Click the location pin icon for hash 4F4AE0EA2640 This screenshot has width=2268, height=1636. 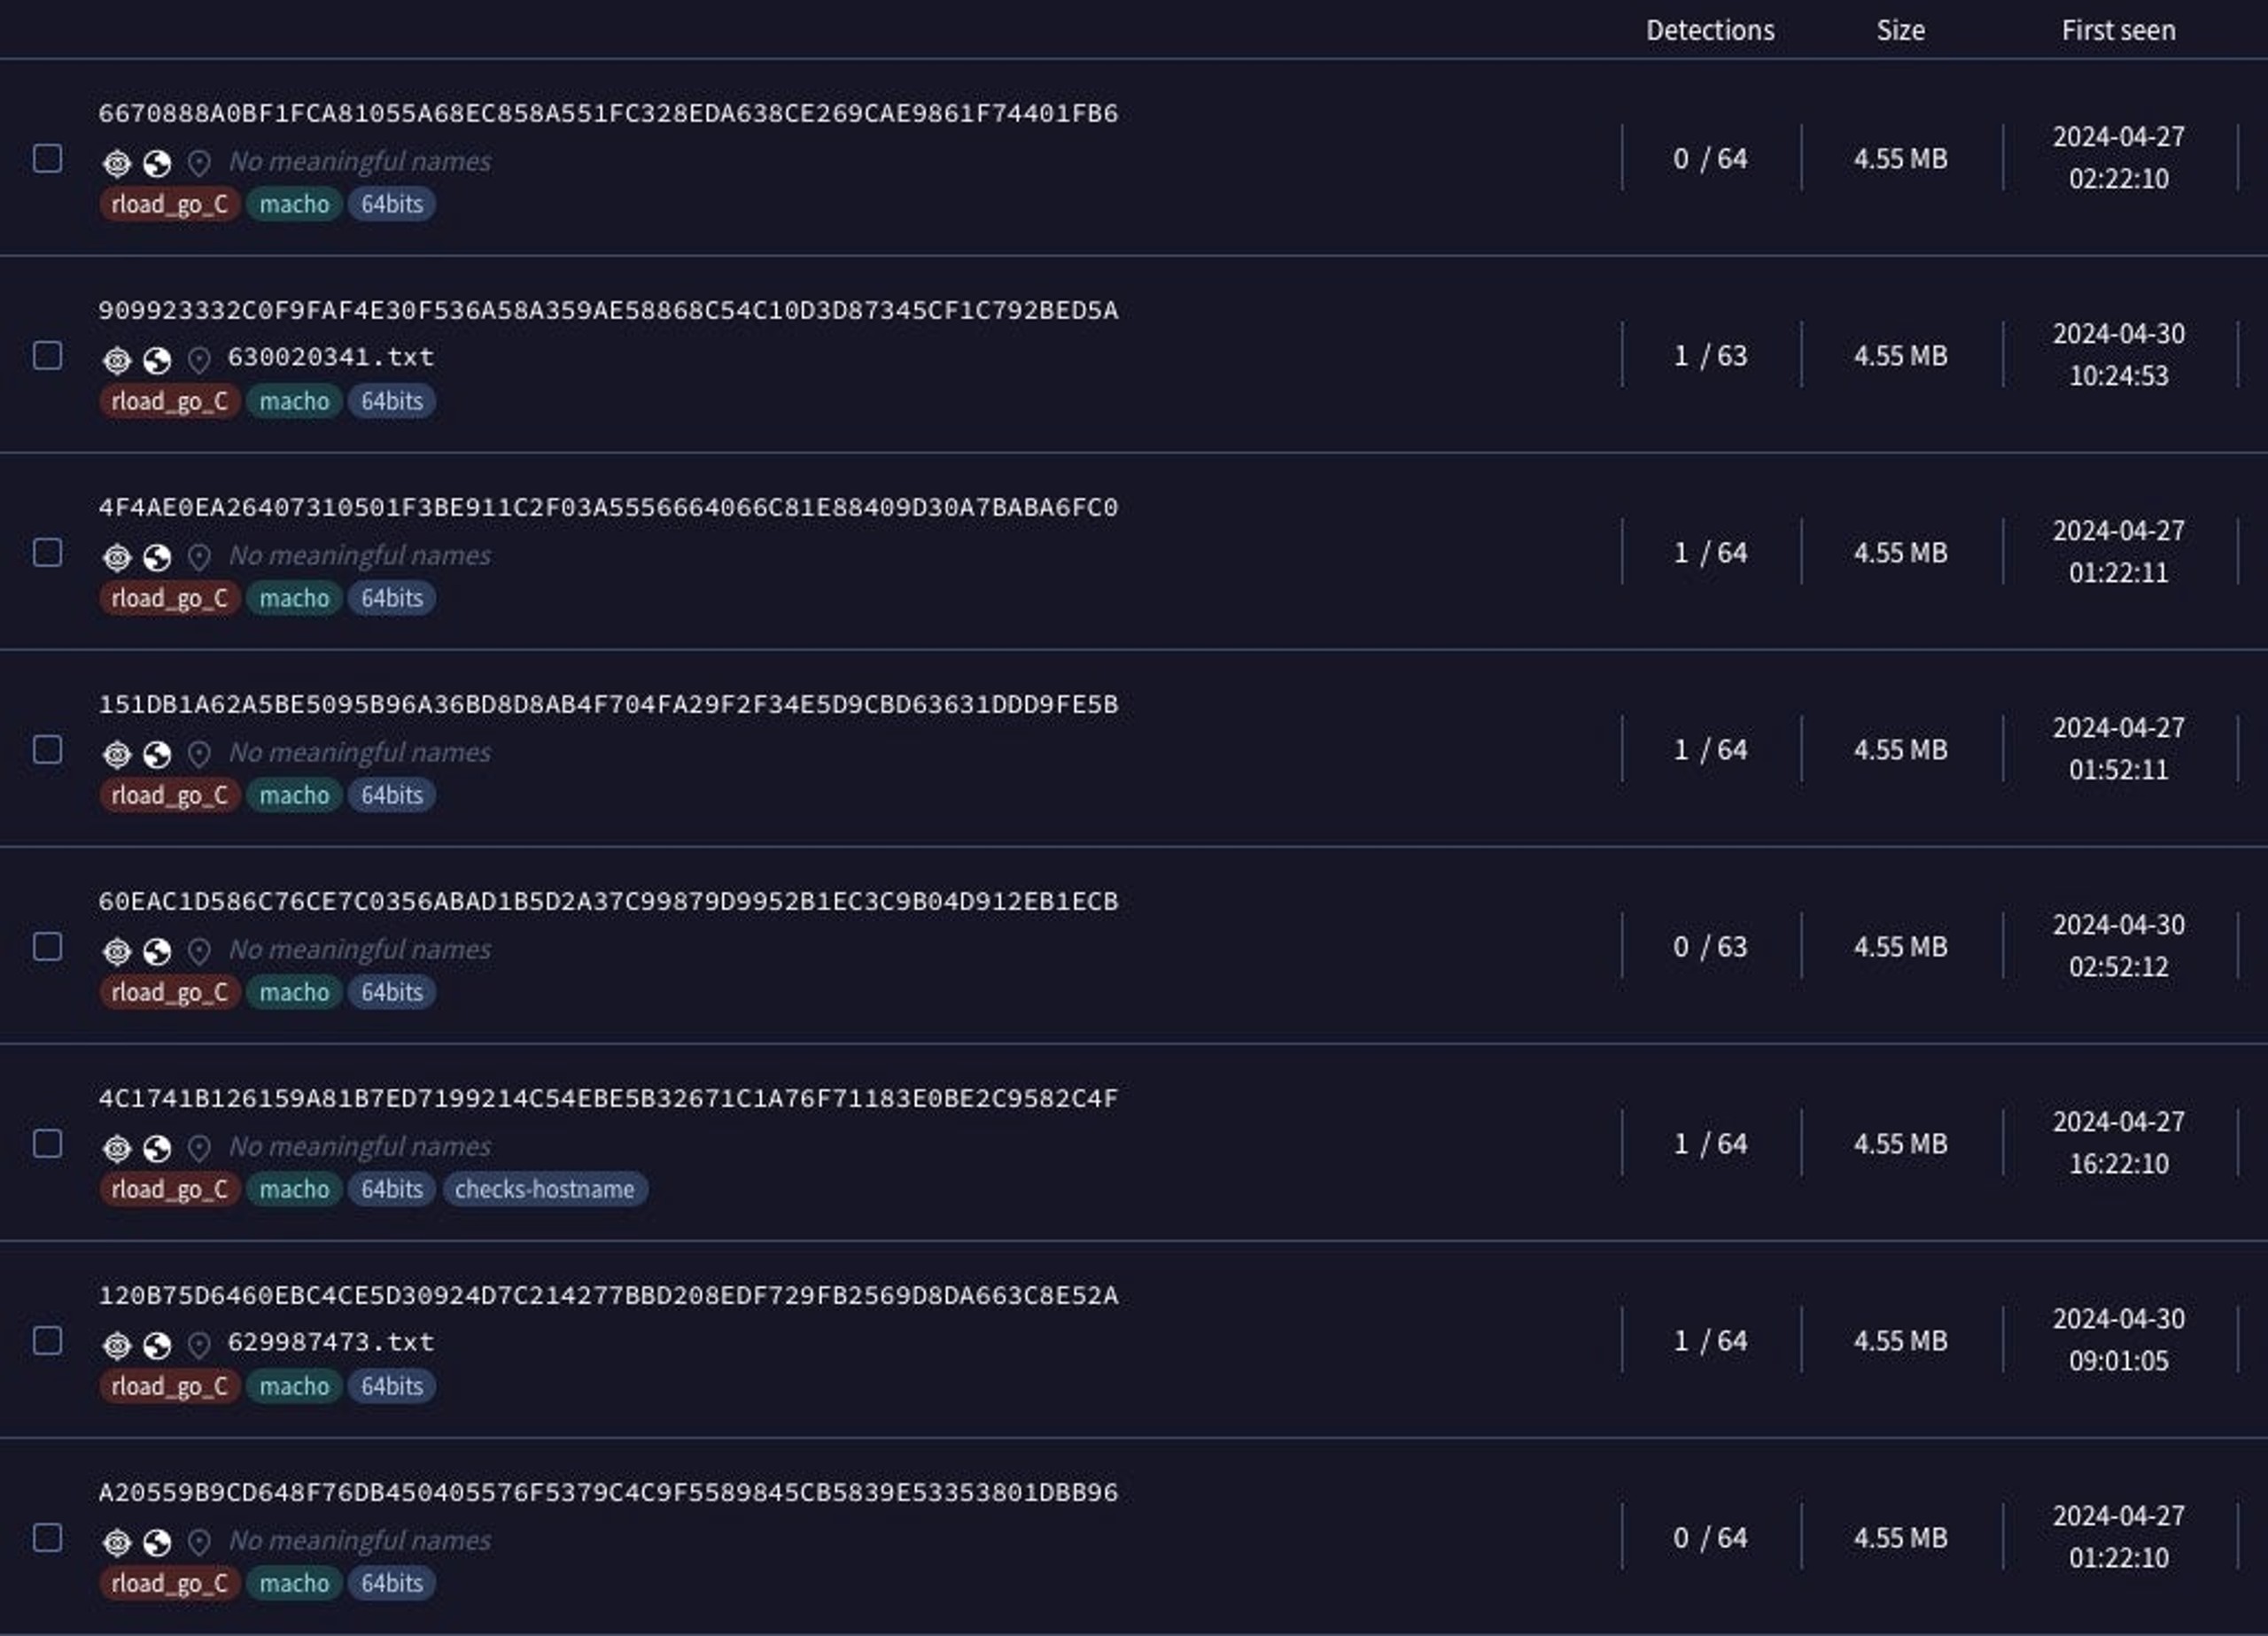199,557
